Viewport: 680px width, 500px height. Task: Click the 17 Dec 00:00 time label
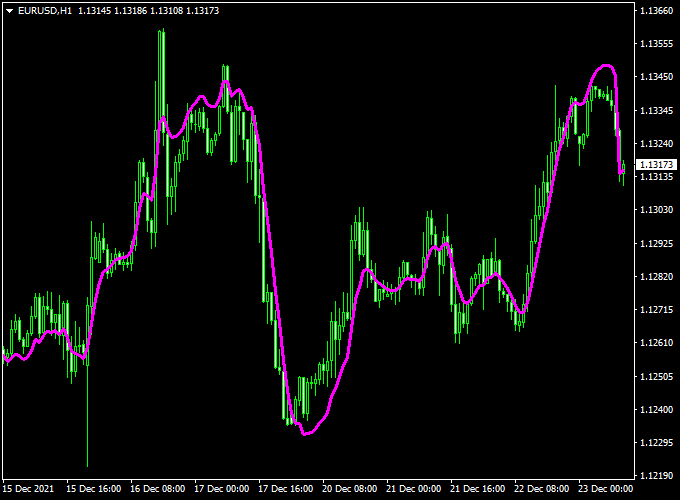coord(222,489)
